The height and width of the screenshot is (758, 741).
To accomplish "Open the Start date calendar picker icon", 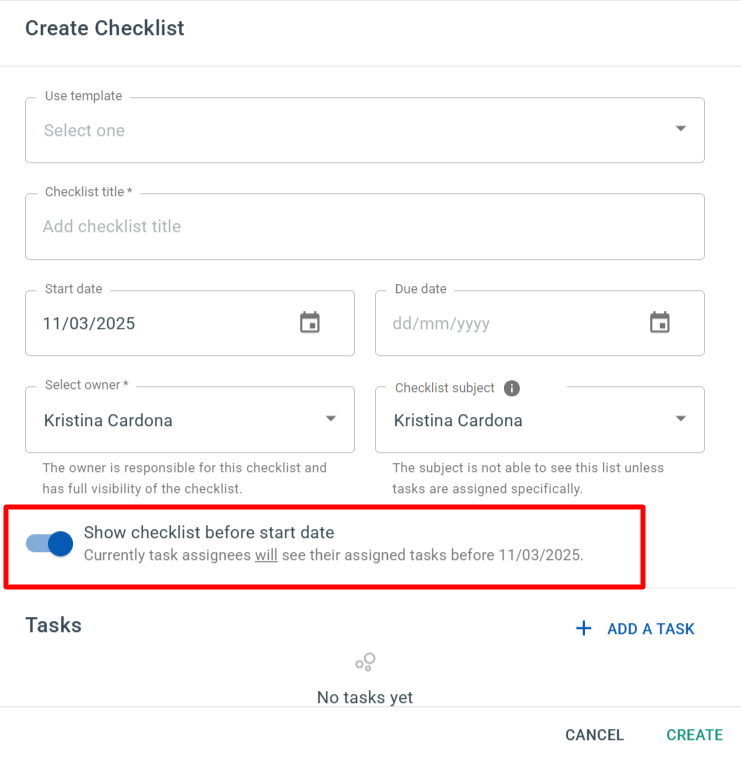I will [x=310, y=323].
